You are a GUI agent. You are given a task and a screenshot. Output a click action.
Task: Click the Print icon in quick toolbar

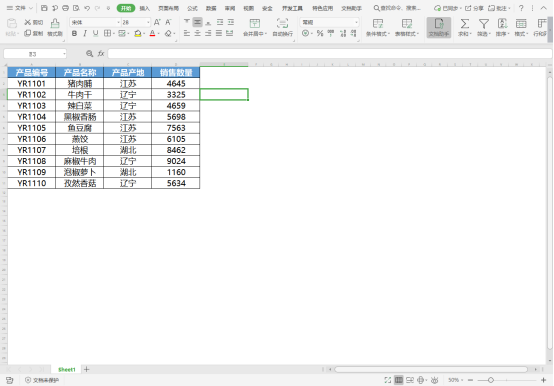(x=65, y=8)
